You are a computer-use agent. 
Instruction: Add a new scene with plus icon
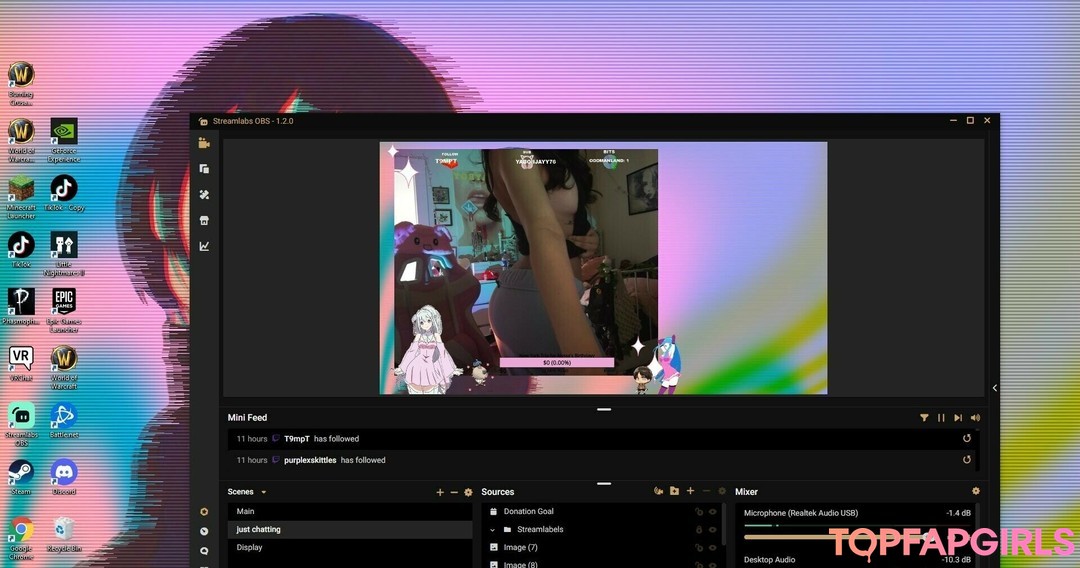point(440,492)
